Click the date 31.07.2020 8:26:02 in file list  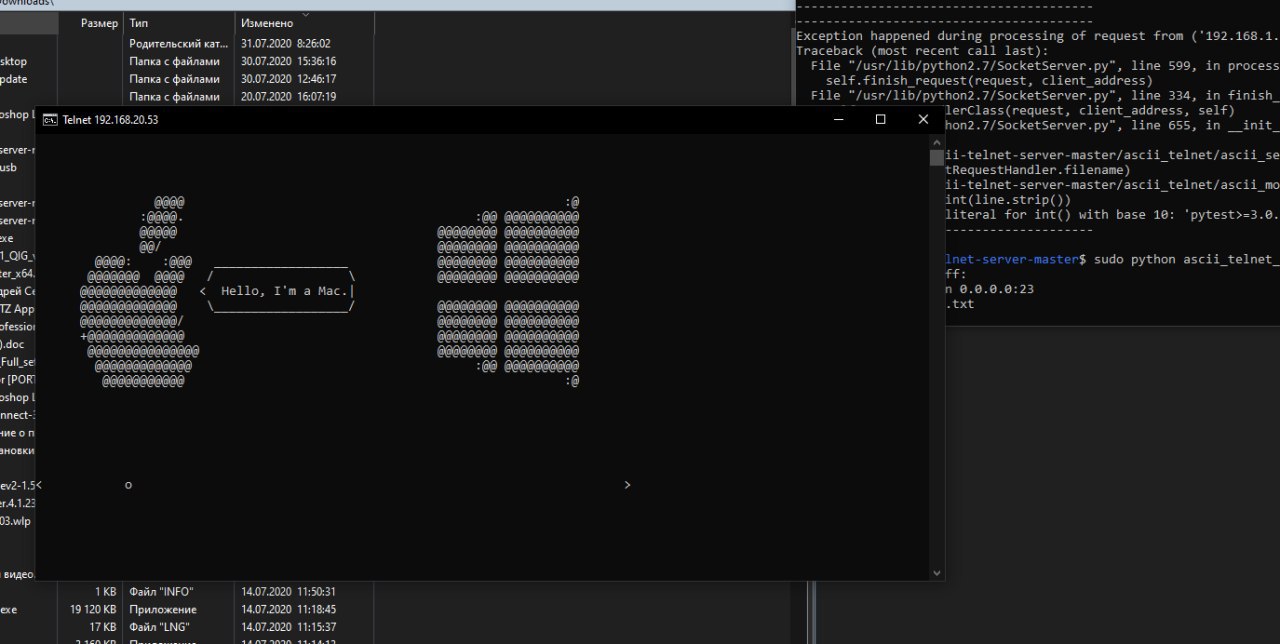[285, 43]
